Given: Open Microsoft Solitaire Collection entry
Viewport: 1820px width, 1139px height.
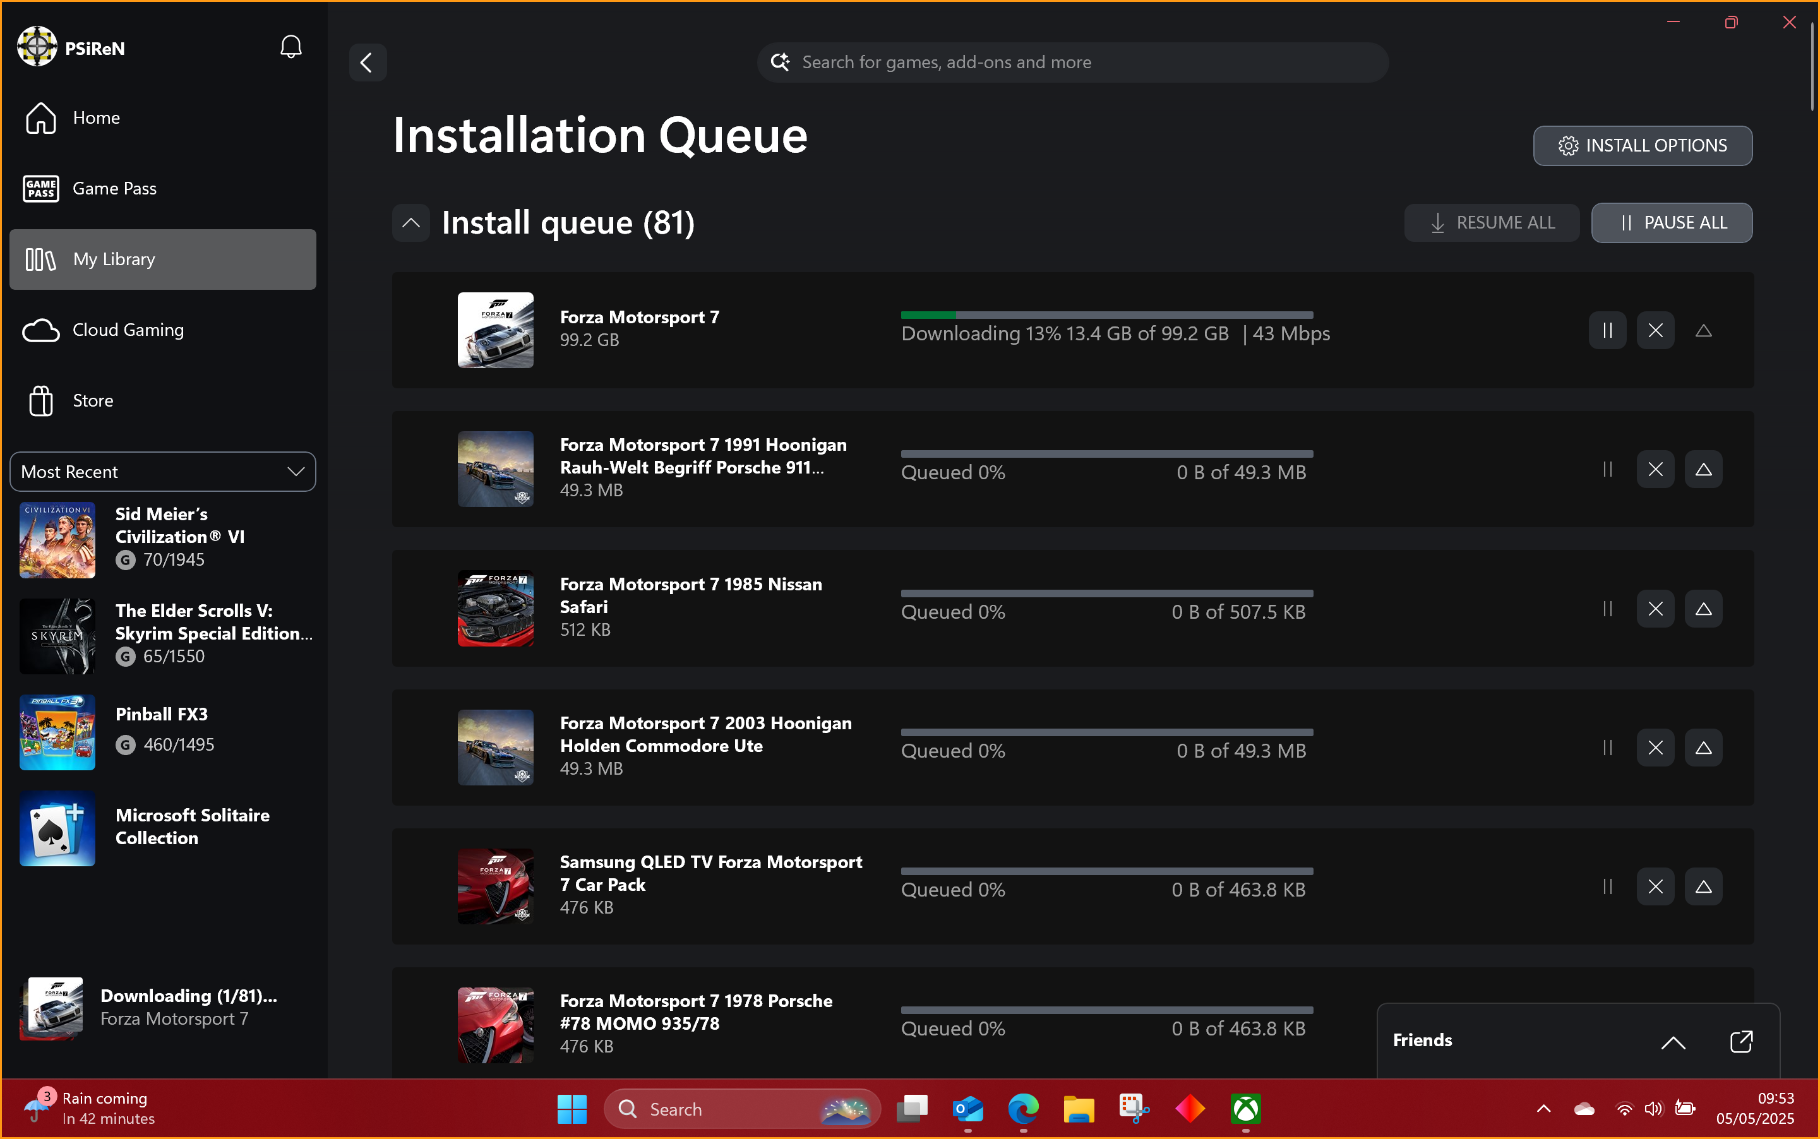Looking at the screenshot, I should click(165, 828).
